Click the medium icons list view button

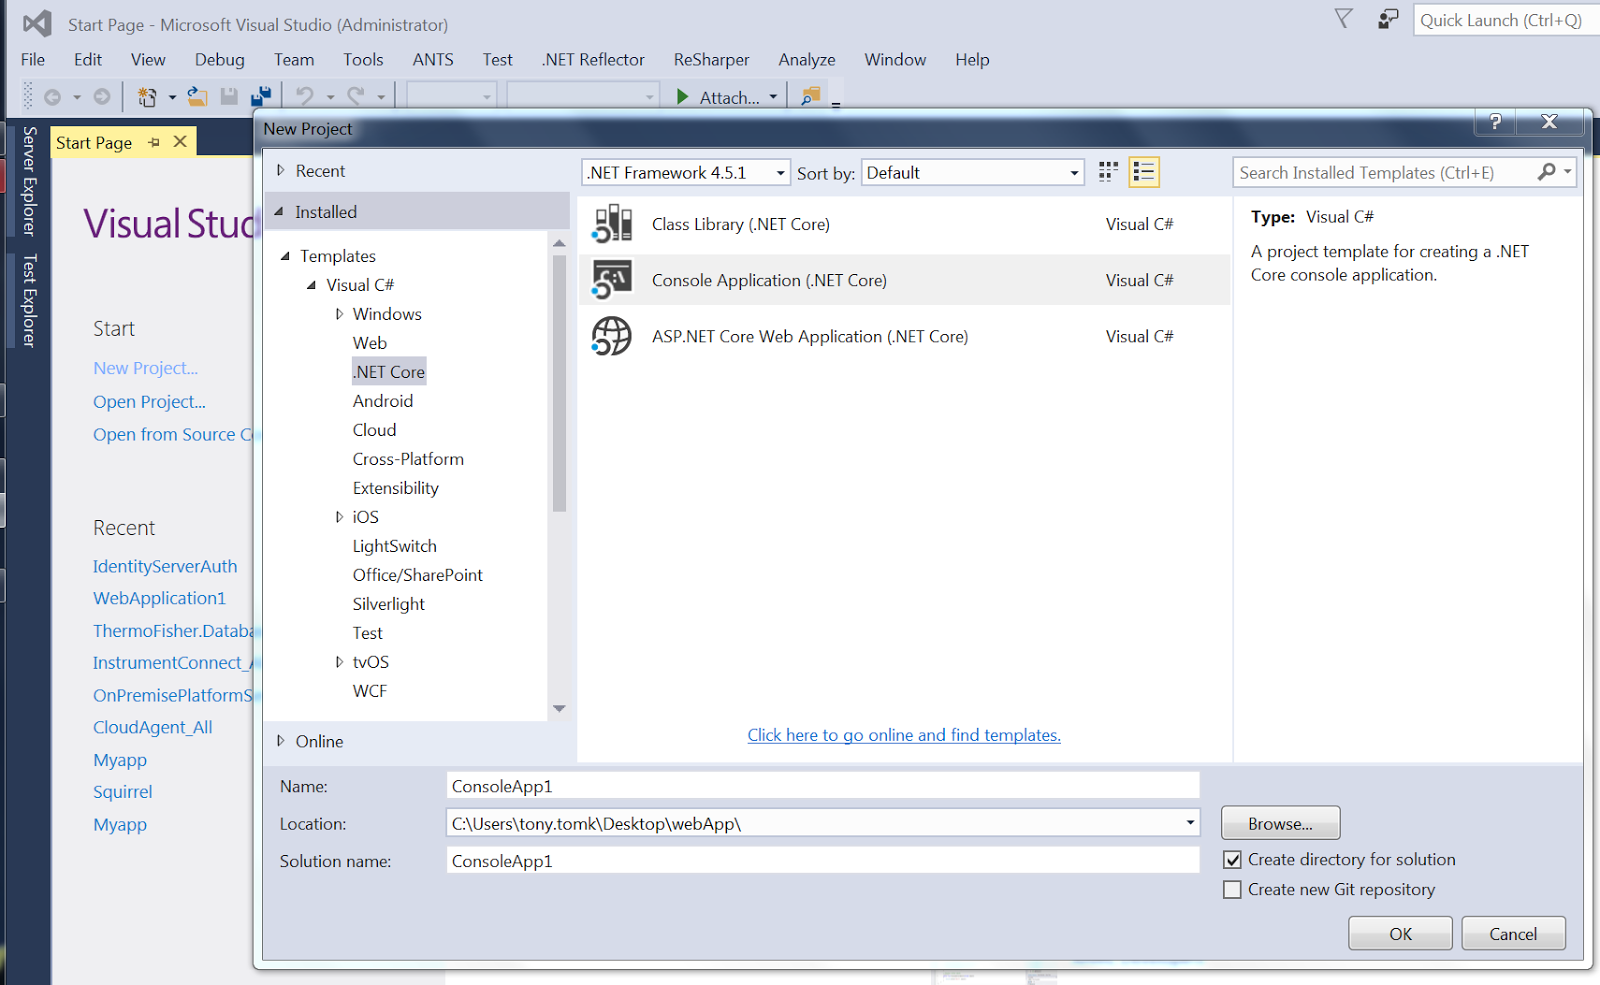click(x=1143, y=171)
